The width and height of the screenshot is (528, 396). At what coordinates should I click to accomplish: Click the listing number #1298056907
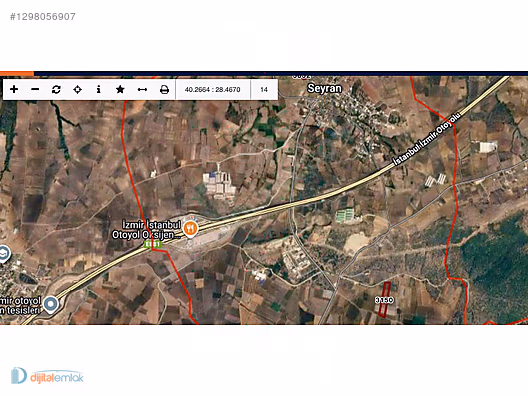click(x=43, y=16)
